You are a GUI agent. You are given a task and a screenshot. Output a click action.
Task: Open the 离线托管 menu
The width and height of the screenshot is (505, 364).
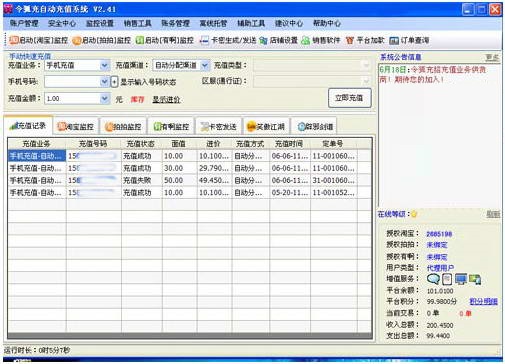point(213,23)
